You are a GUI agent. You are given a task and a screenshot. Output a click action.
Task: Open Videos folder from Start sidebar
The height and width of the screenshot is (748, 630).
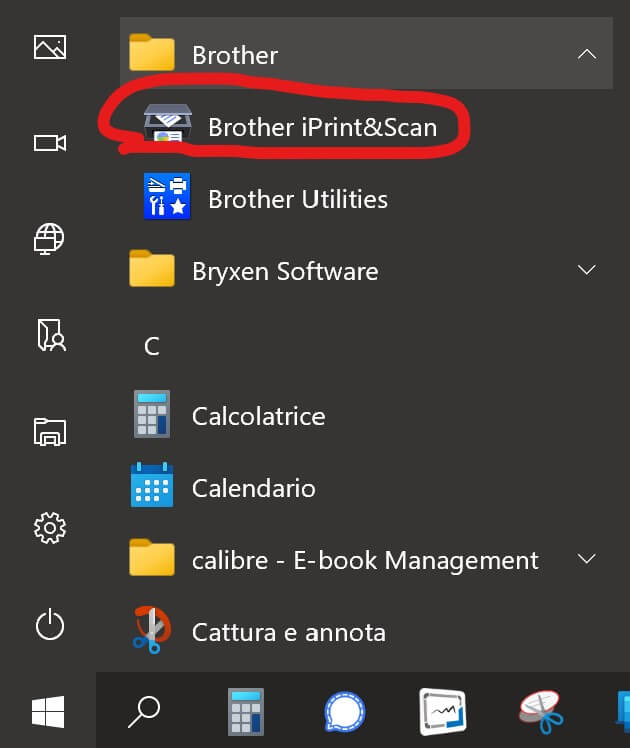coord(49,143)
